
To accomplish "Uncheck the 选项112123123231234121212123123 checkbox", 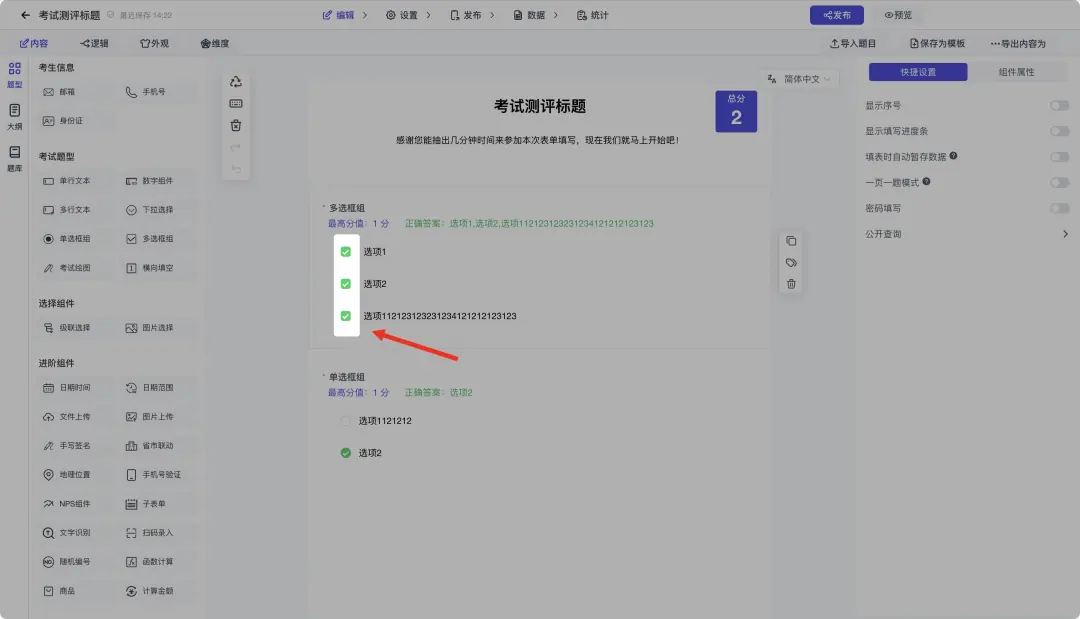I will click(x=346, y=315).
